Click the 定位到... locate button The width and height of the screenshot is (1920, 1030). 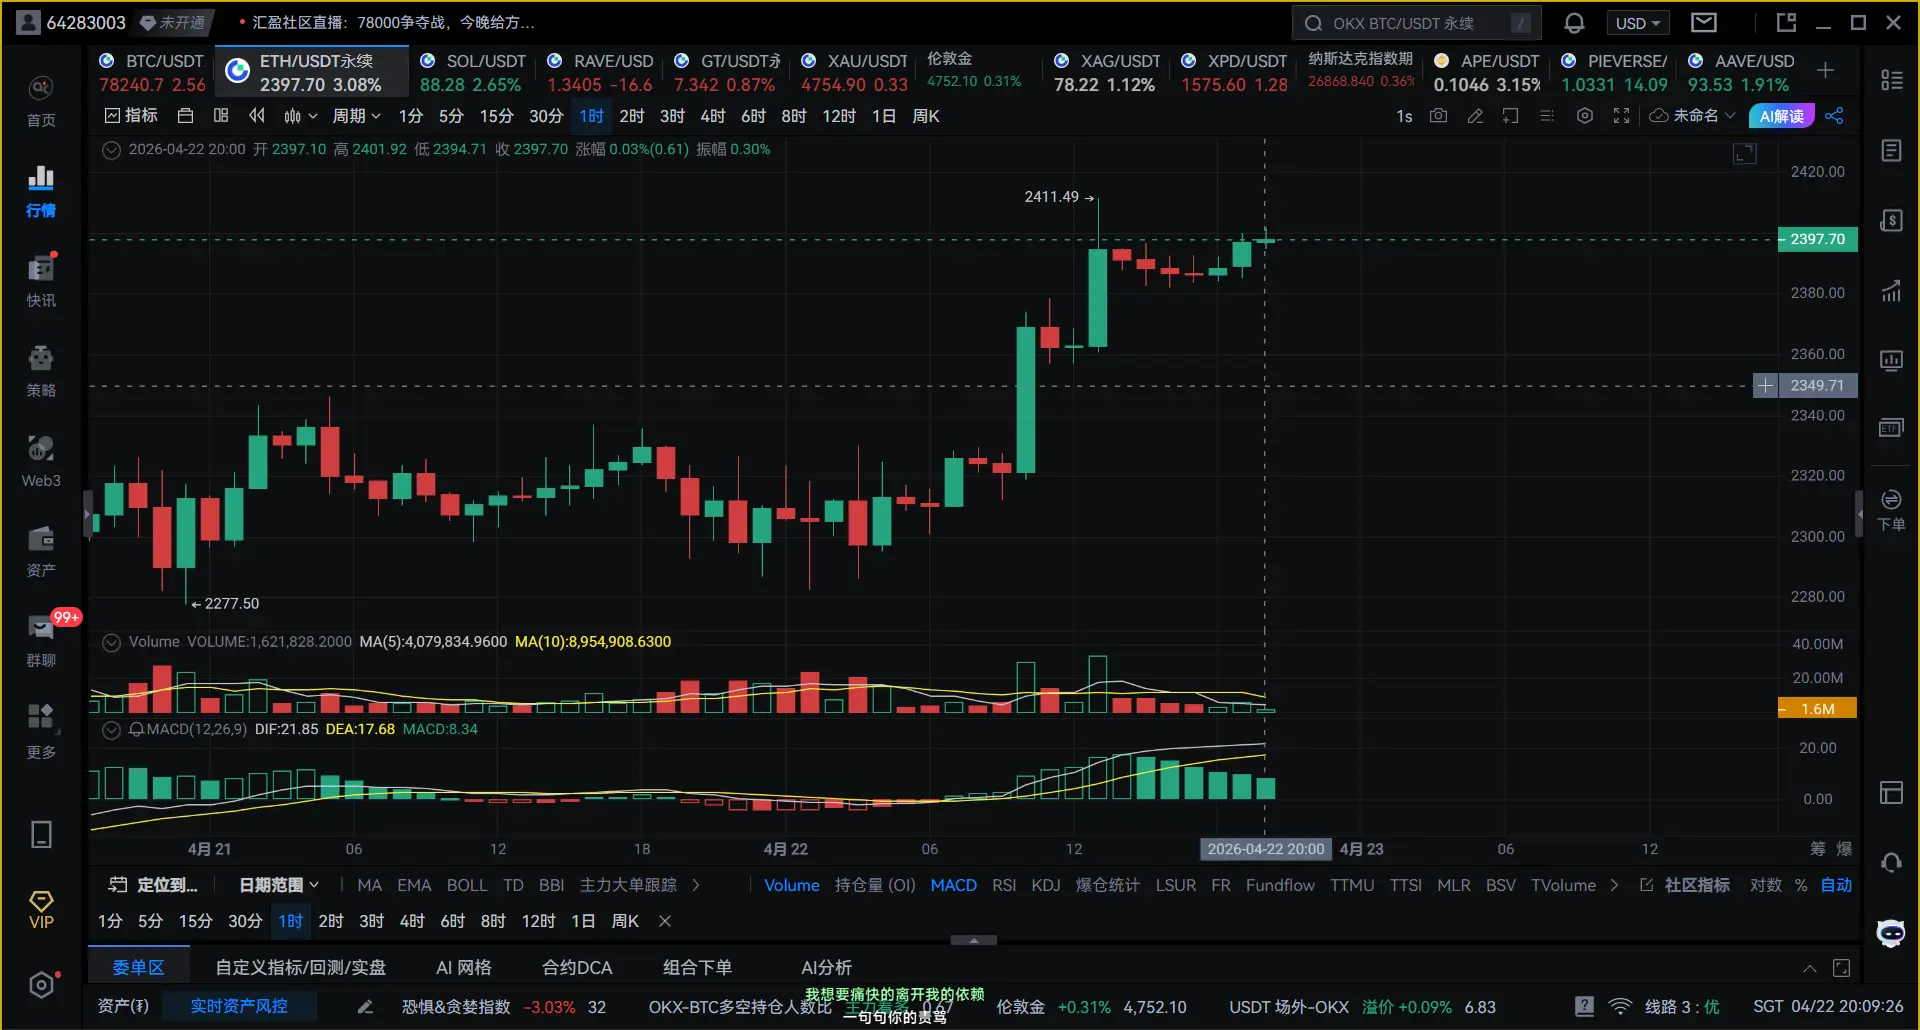(153, 885)
